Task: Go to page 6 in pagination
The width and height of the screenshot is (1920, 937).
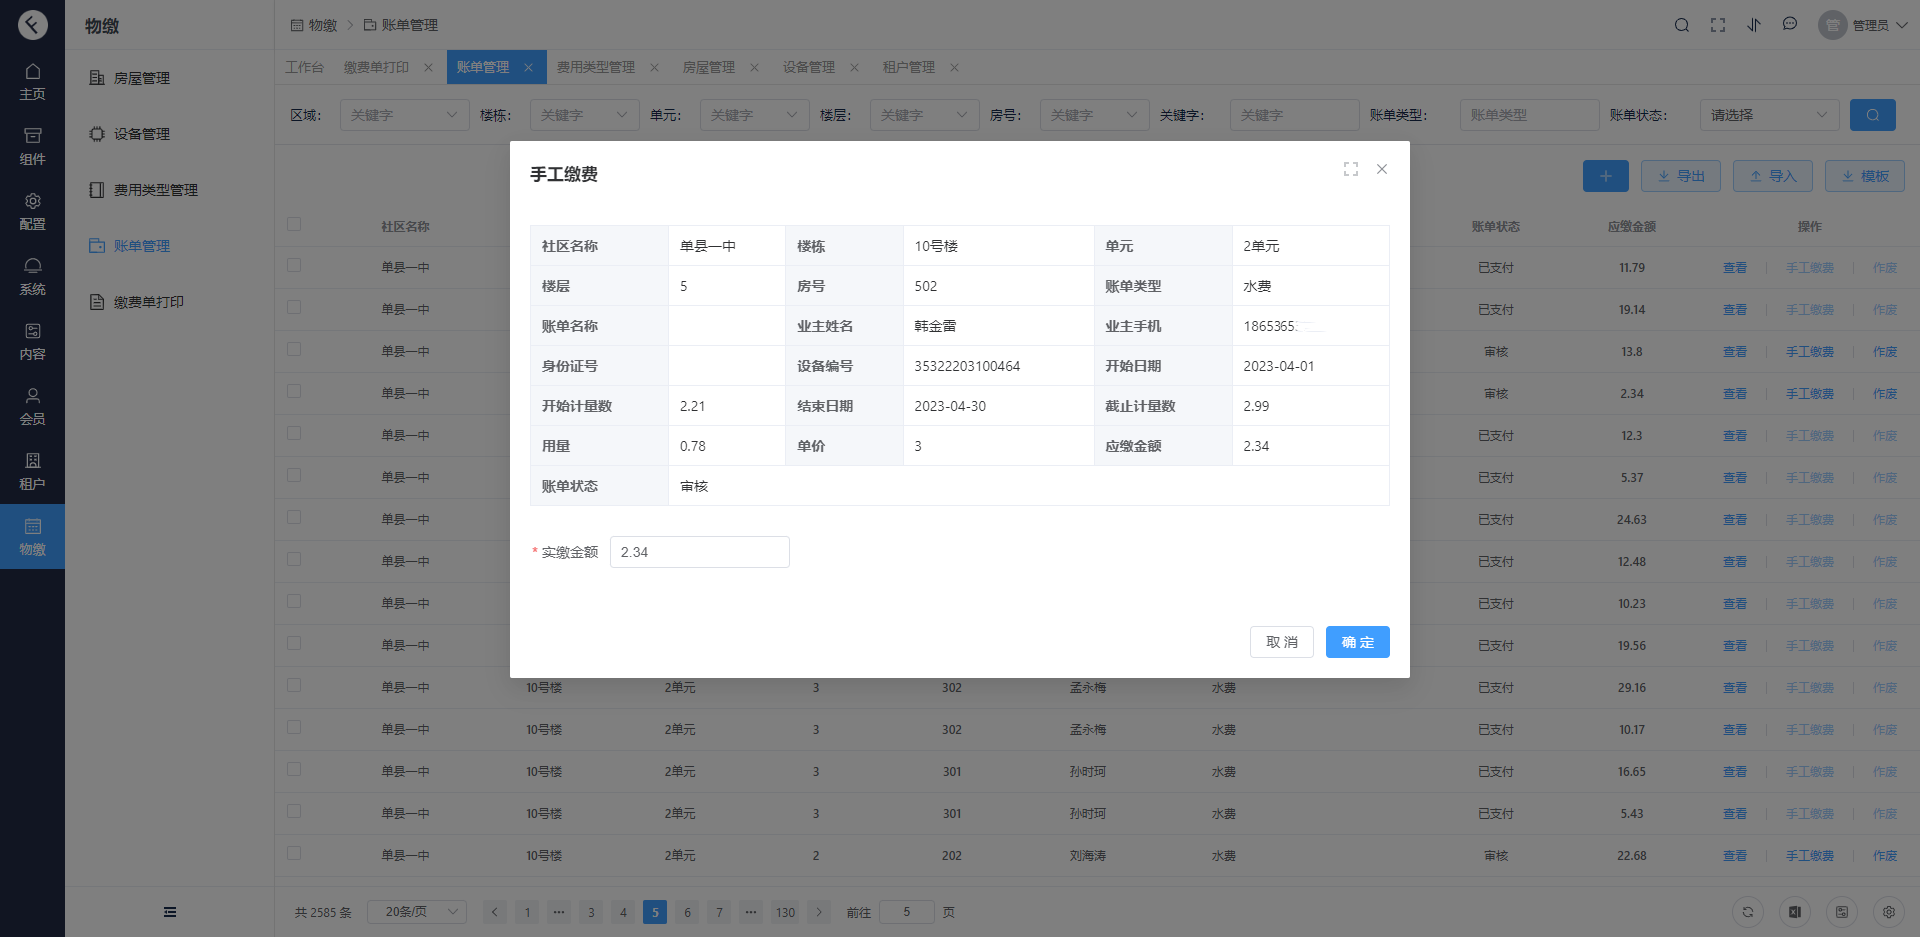Action: click(x=687, y=912)
